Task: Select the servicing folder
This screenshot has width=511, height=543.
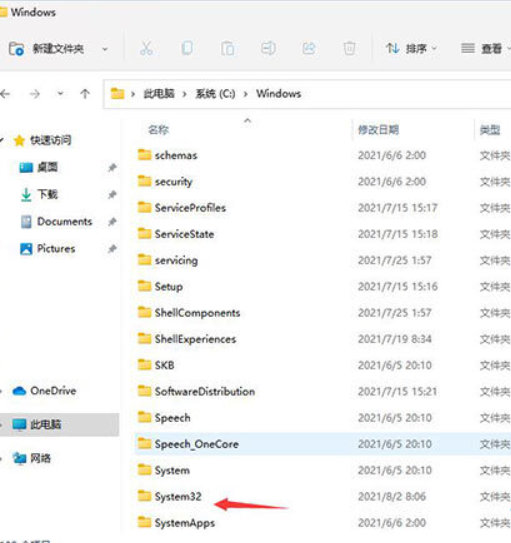Action: click(x=176, y=261)
